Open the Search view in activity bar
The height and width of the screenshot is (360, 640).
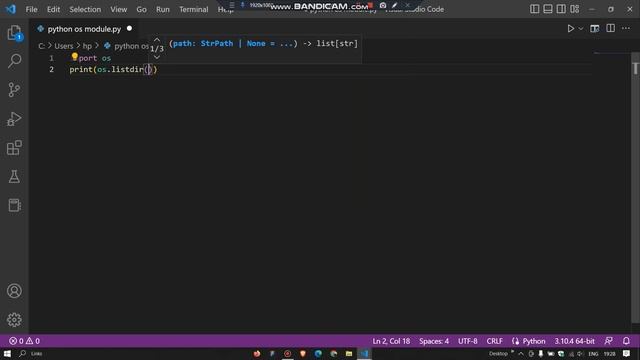coord(14,61)
